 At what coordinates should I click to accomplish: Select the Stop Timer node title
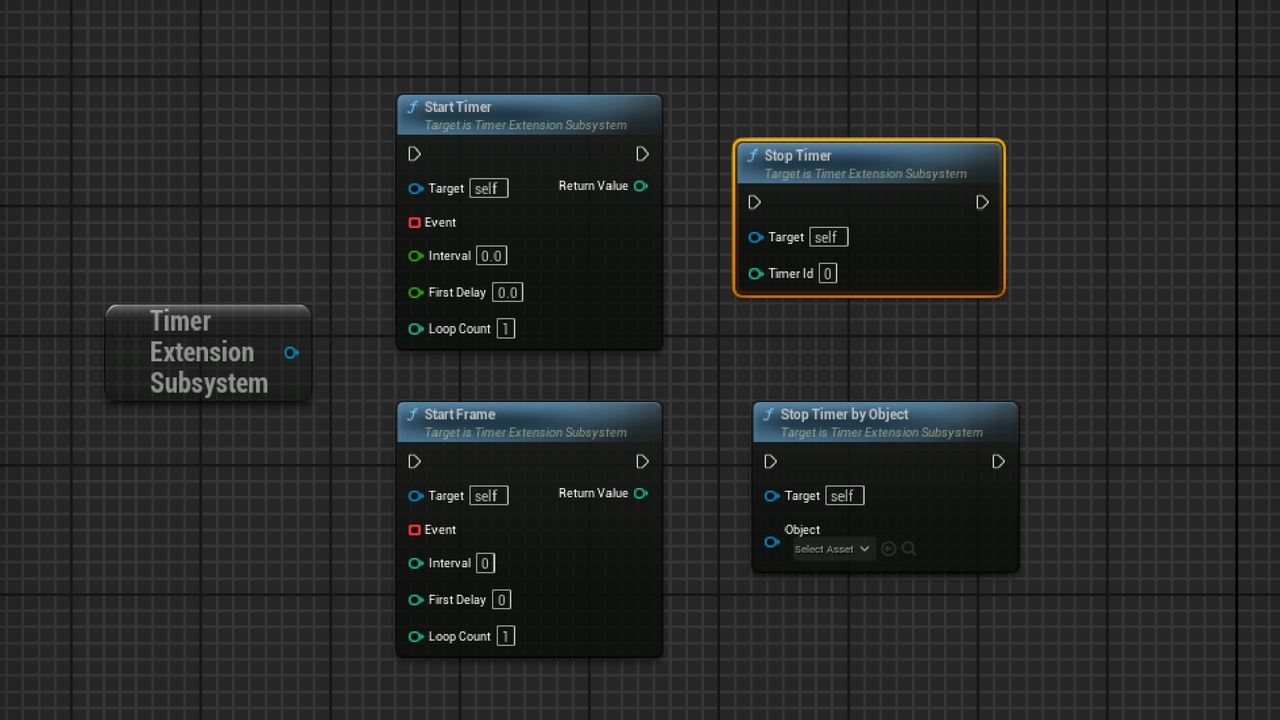pyautogui.click(x=797, y=156)
